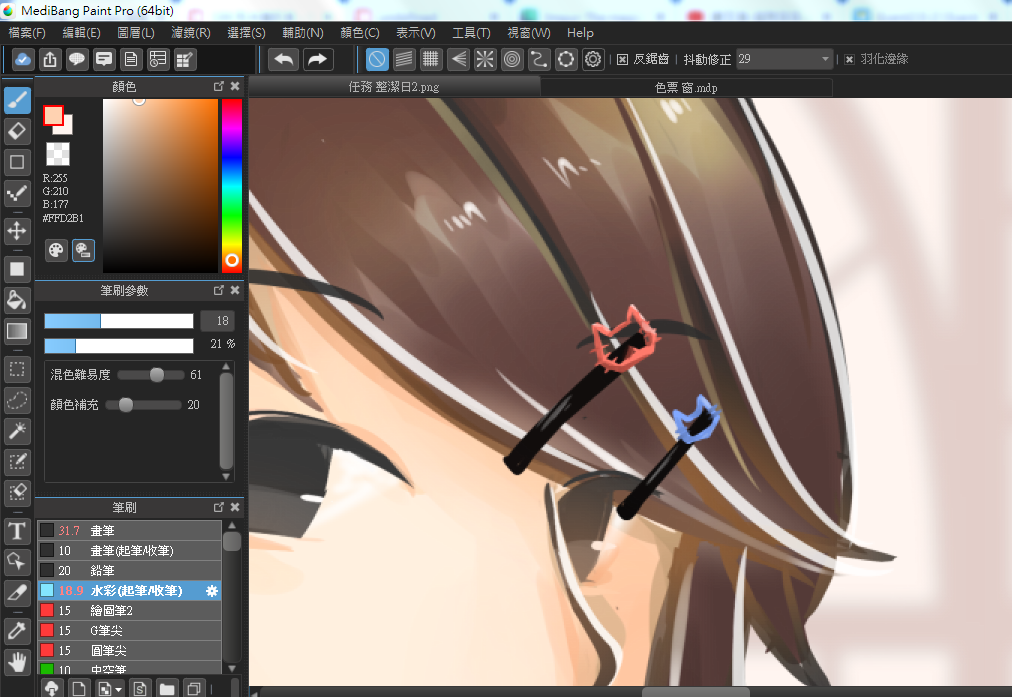Open settings gear for 水彩(起筆/收筆) brush

(212, 591)
